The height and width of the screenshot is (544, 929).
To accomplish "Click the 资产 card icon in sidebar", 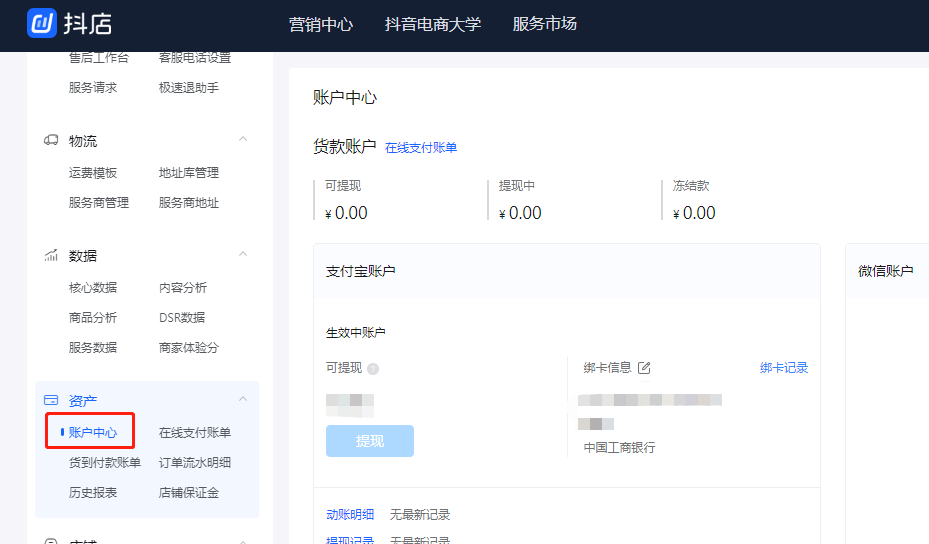I will pos(51,400).
